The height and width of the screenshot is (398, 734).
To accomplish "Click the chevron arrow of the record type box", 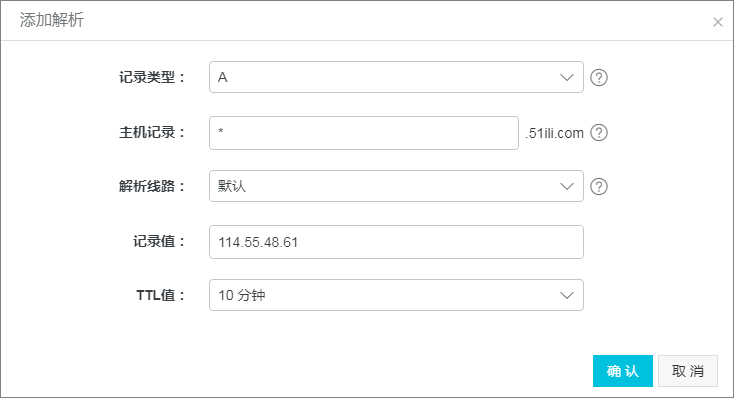I will [567, 77].
